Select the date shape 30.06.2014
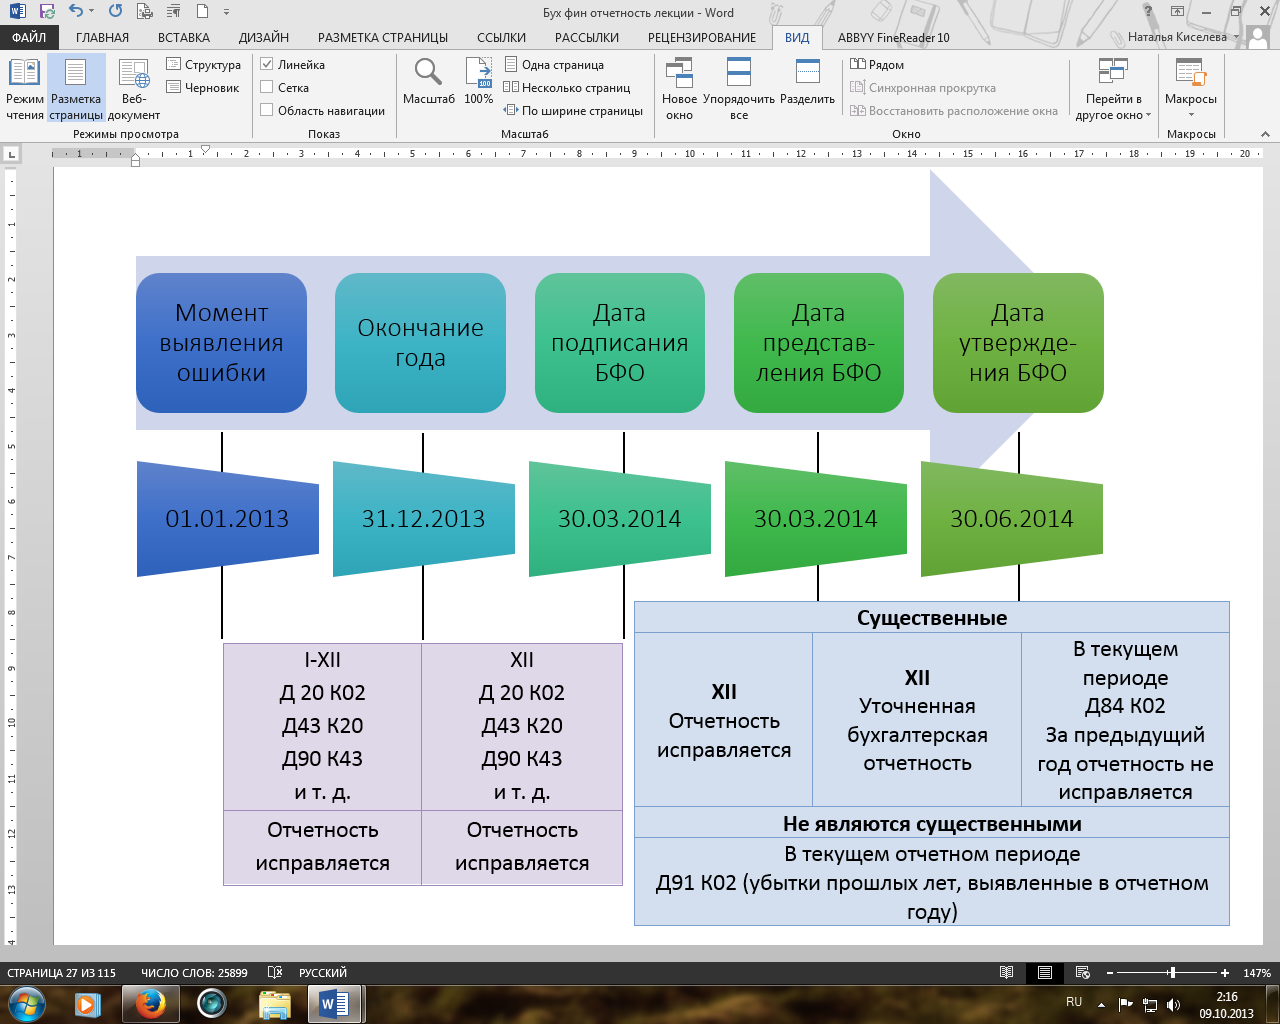Screen dimensions: 1280x1024 (x=1012, y=518)
